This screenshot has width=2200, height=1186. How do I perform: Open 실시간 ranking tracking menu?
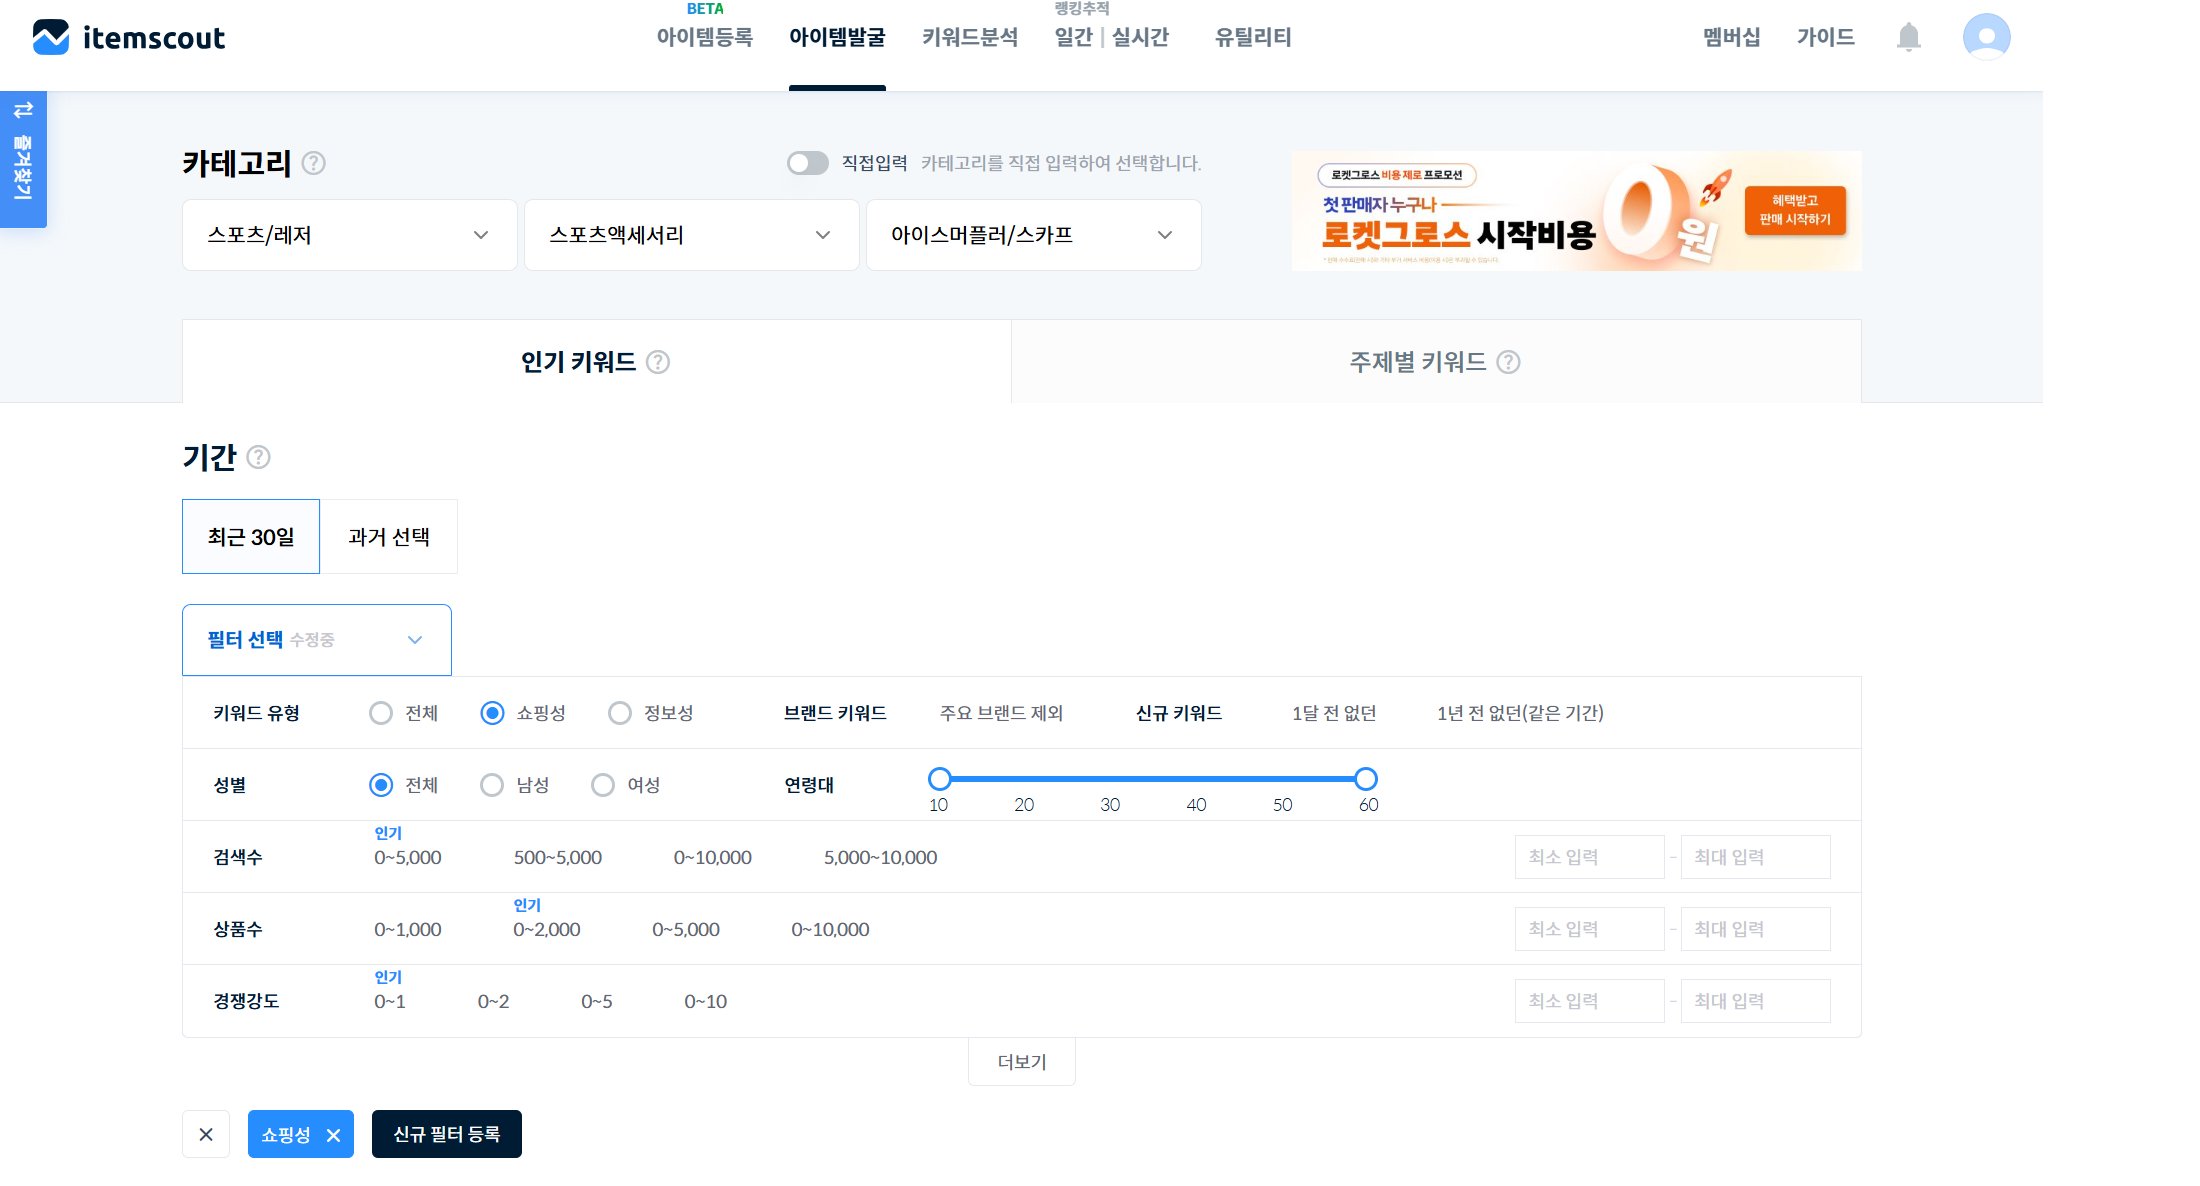coord(1140,37)
